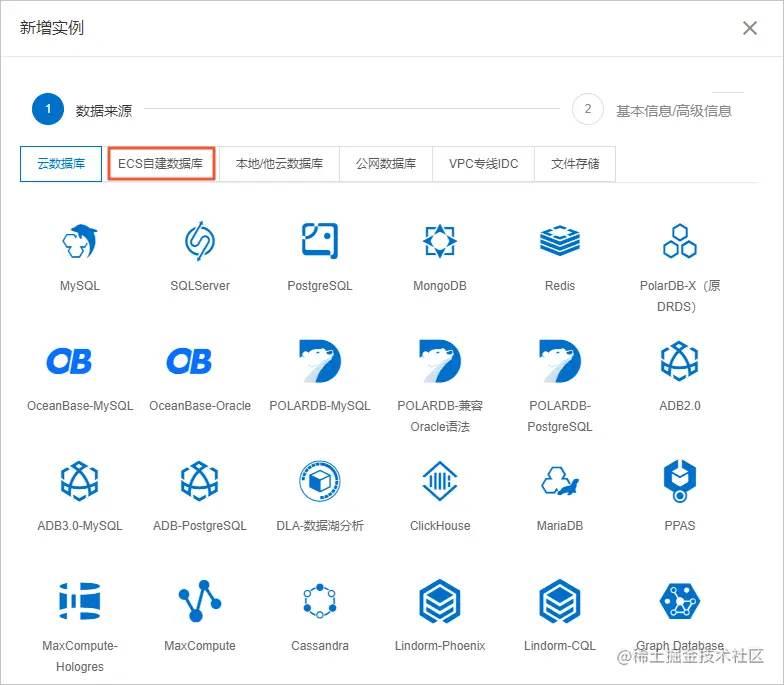Image resolution: width=784 pixels, height=685 pixels.
Task: Pick the MaxCompute-Hologres icon
Action: coord(80,601)
